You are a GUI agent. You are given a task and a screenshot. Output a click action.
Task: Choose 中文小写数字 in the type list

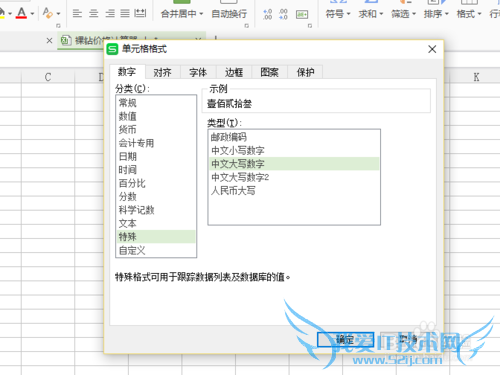[294, 150]
